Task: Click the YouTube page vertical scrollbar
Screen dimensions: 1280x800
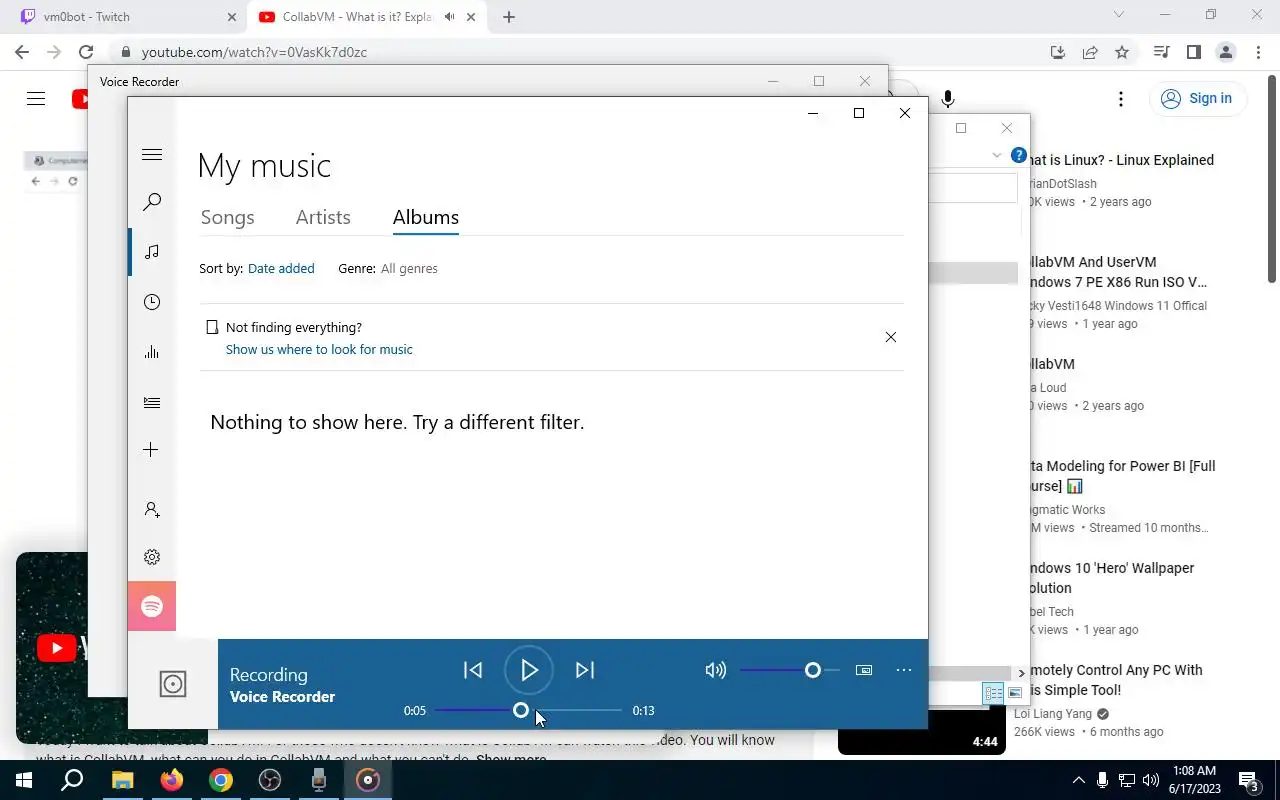Action: 1272,180
